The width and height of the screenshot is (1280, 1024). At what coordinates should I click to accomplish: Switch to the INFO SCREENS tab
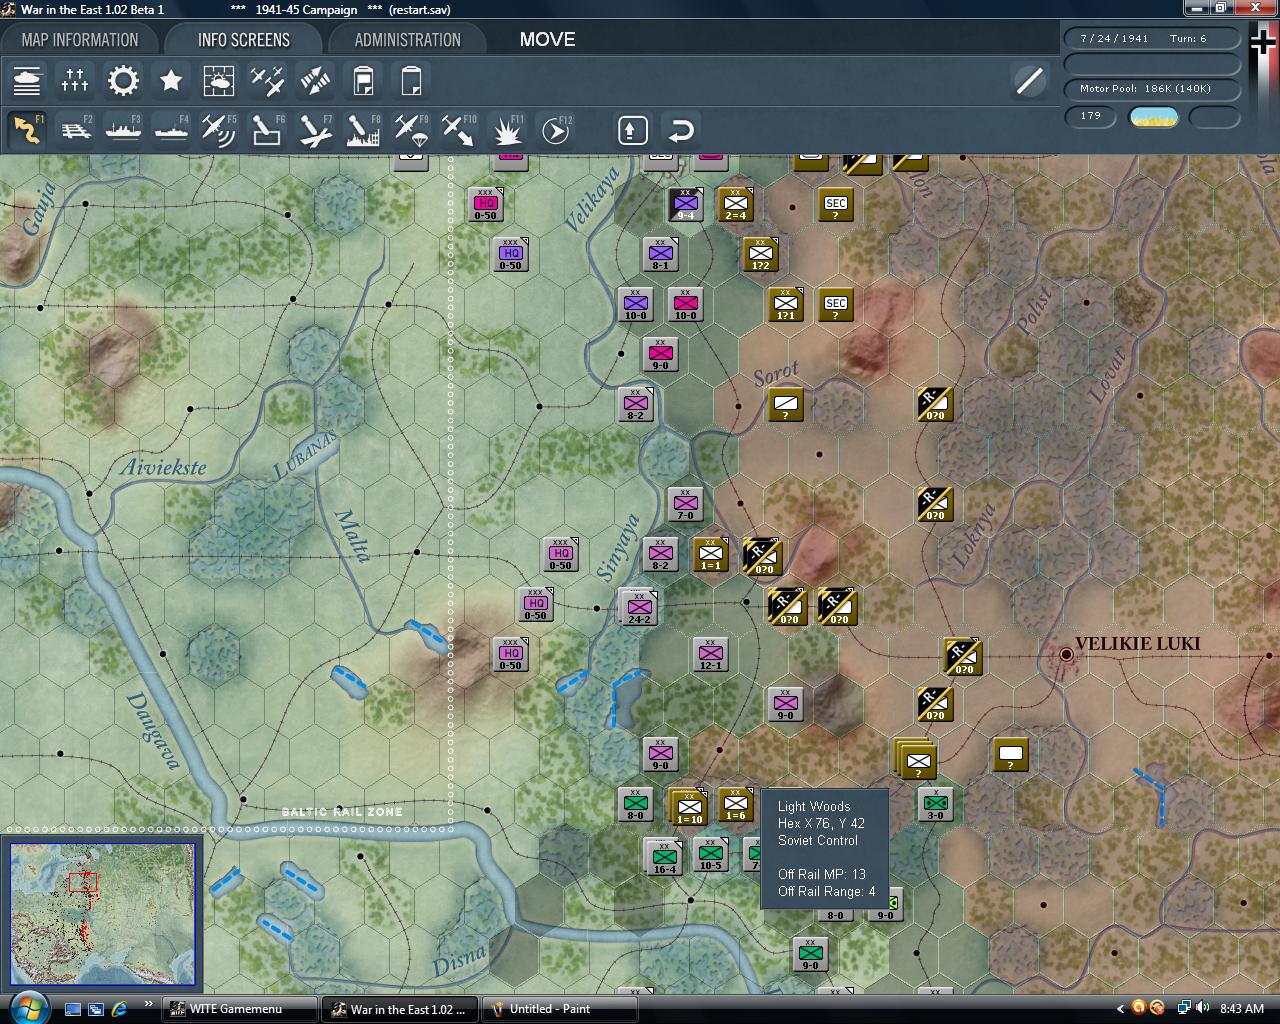[x=244, y=40]
